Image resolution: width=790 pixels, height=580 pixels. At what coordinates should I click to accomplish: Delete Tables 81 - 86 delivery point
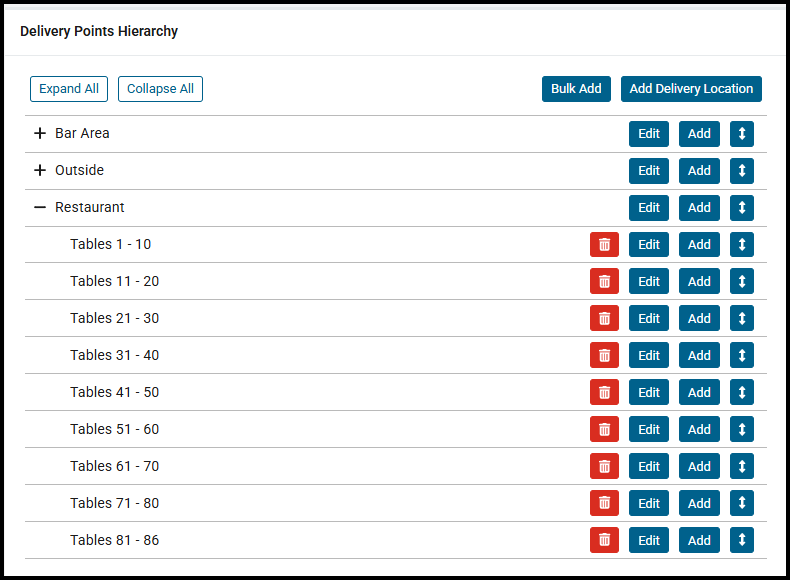click(604, 541)
